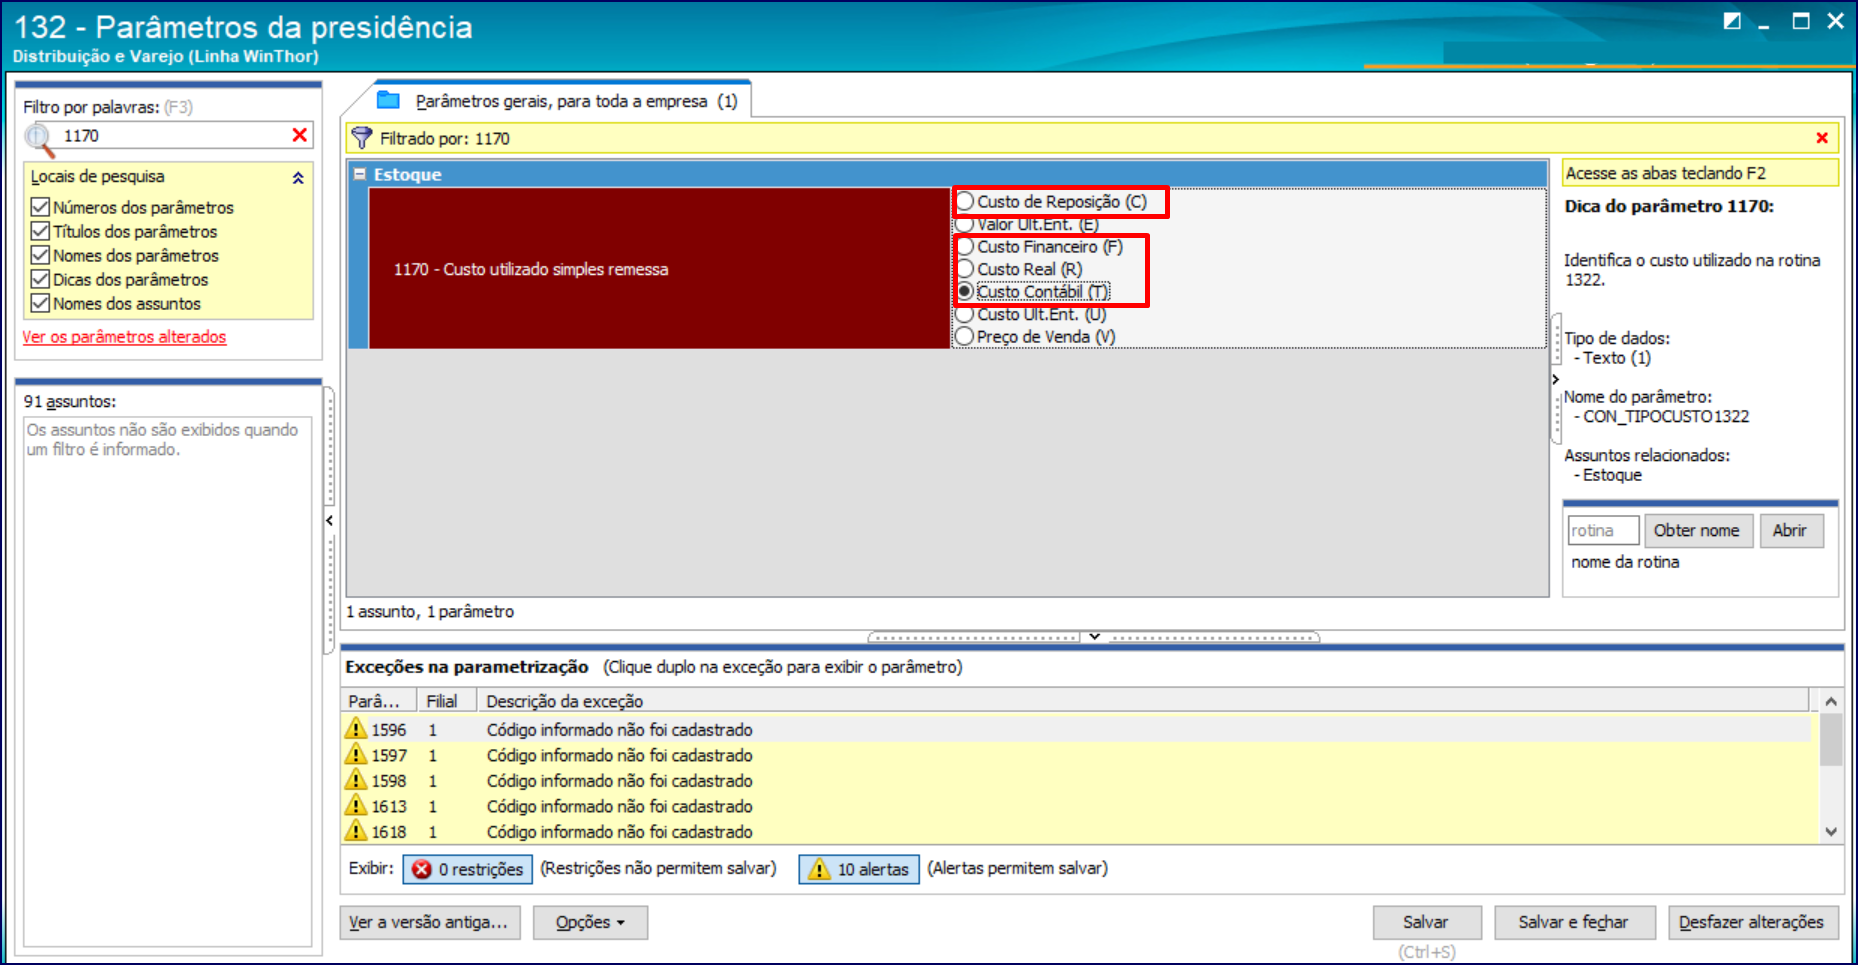Select Custo Financeiro (F) option
The image size is (1858, 965).
[965, 246]
